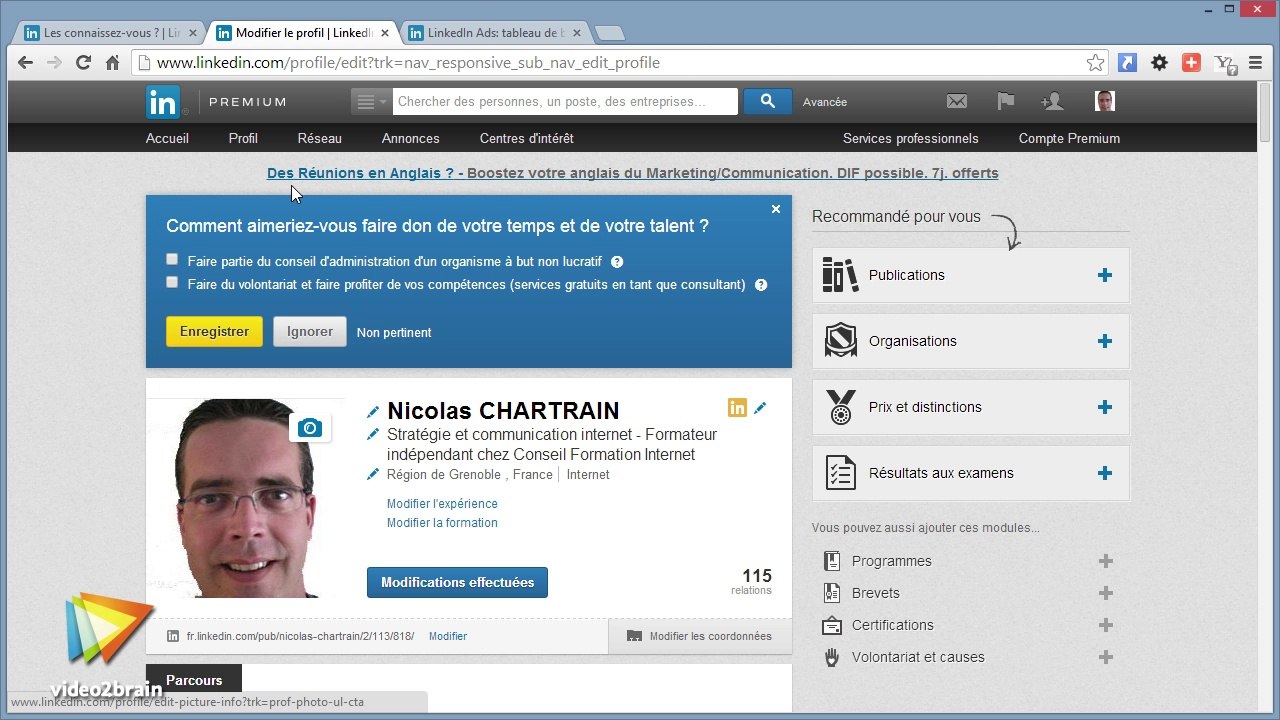1280x720 pixels.
Task: Click help icon after volontariat option
Action: [x=761, y=285]
